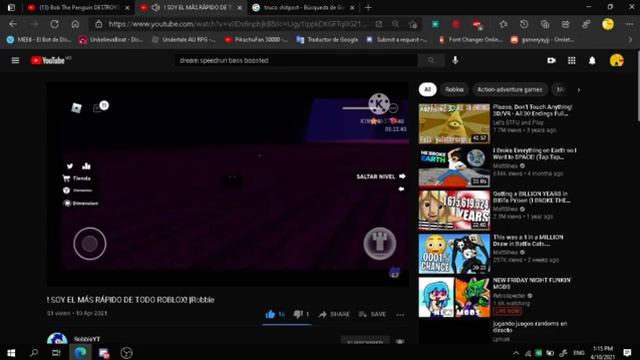Open the NEW FRIDAY NIGHT FUNKIN' MODS link
This screenshot has width=640, height=360.
tap(532, 283)
